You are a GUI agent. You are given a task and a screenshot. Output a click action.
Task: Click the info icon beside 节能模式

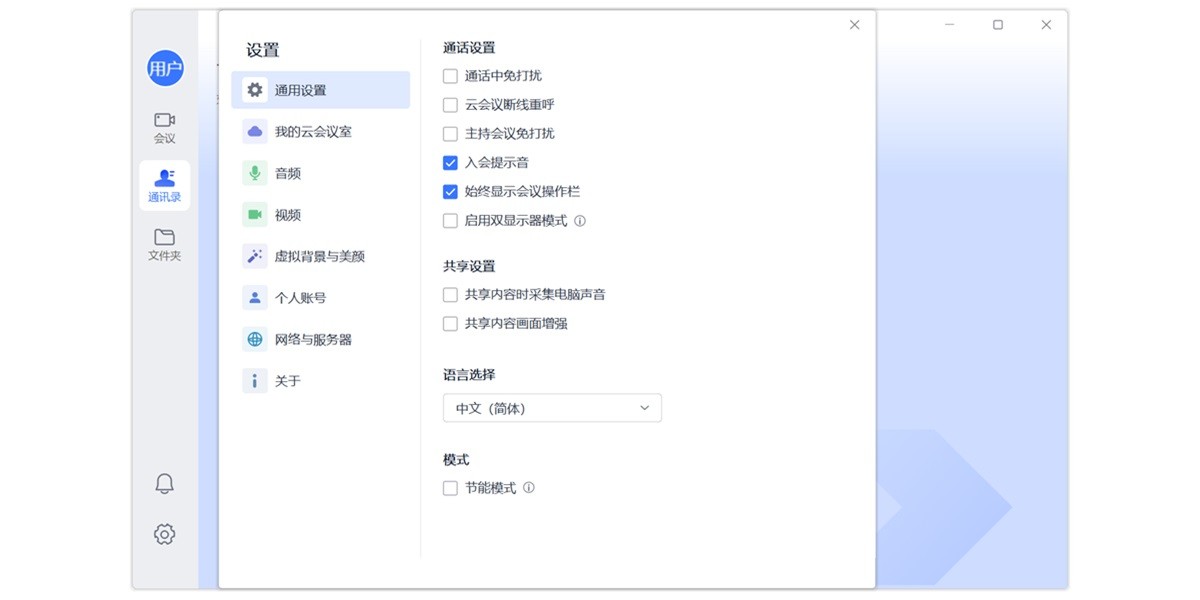click(530, 488)
